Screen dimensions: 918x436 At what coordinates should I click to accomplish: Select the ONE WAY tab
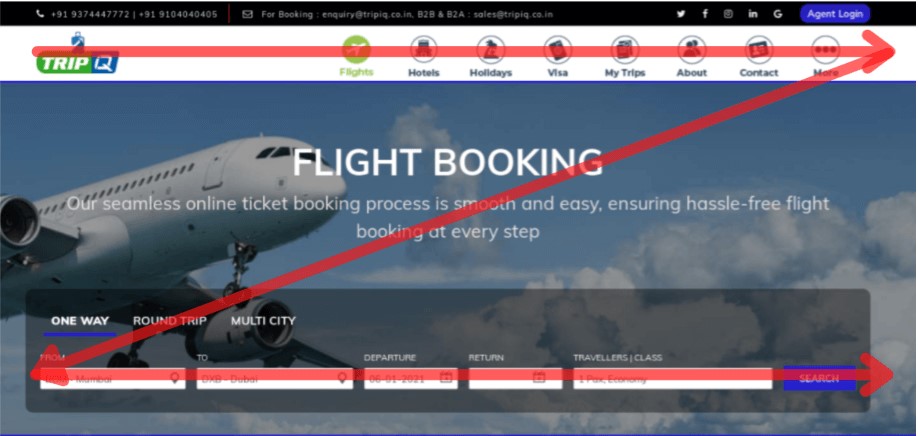[x=80, y=321]
